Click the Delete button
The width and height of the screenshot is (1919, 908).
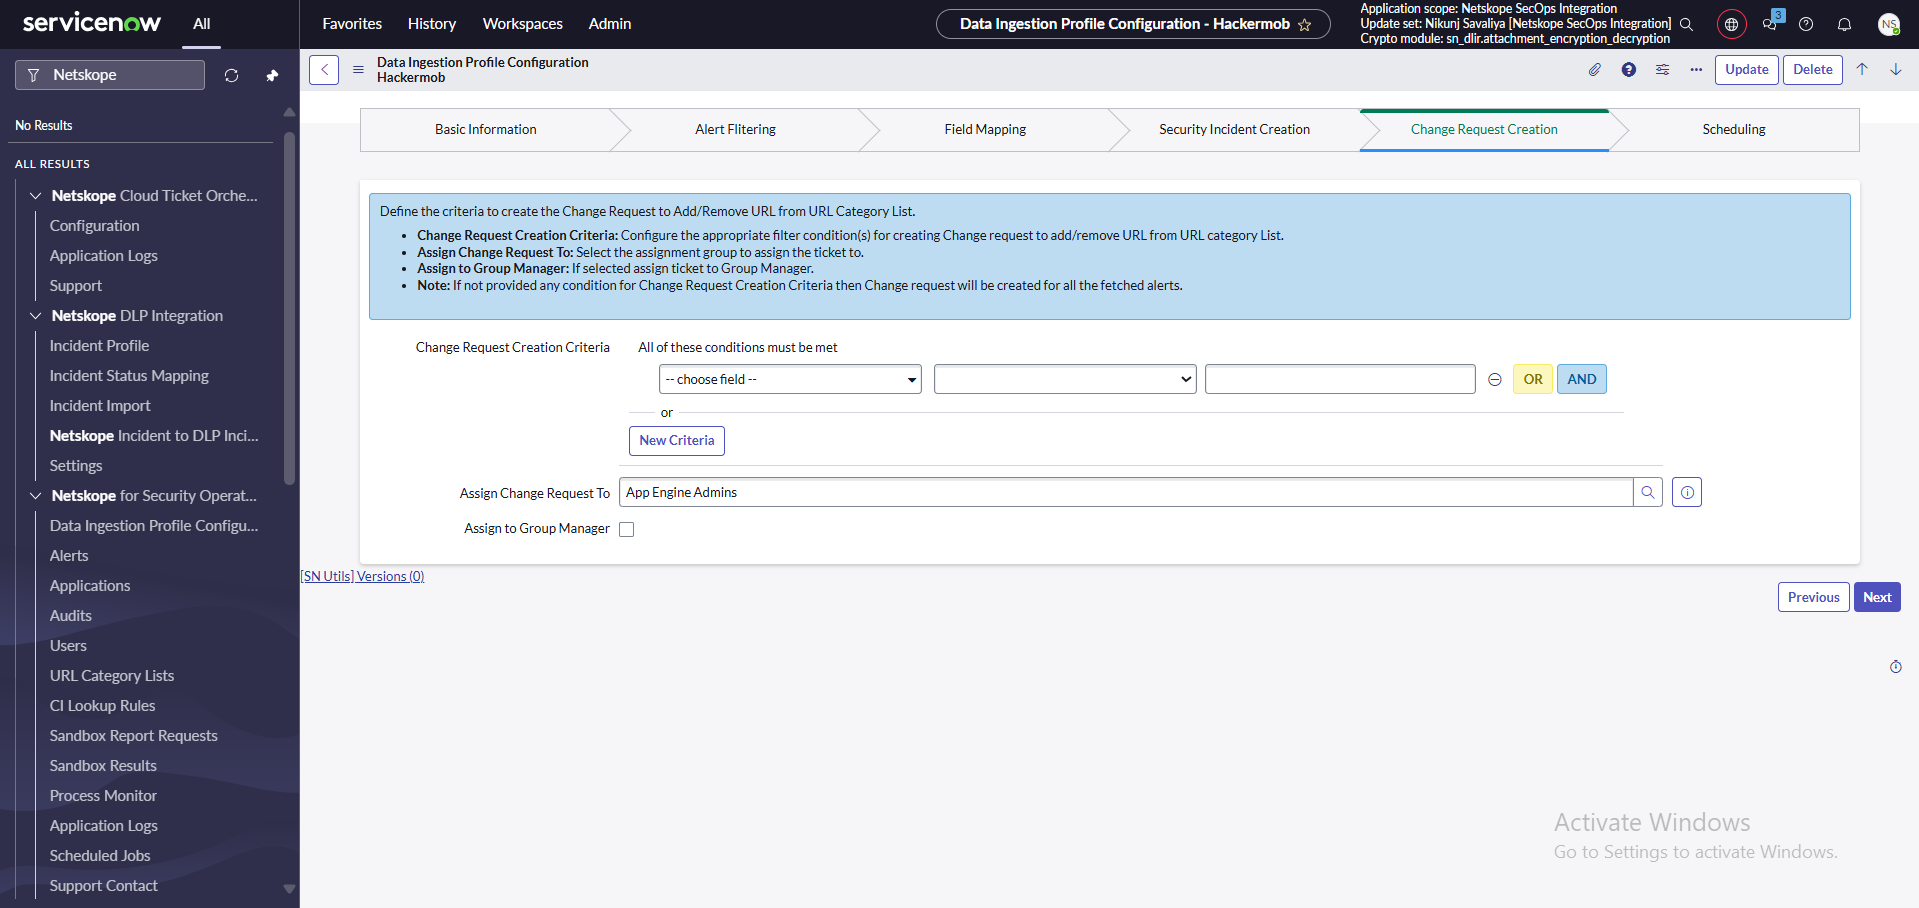[1813, 70]
